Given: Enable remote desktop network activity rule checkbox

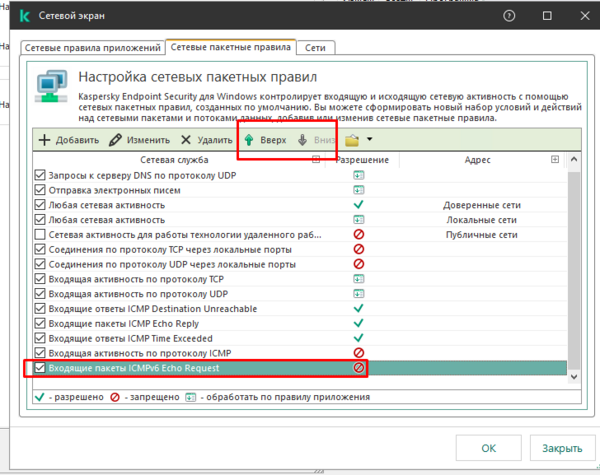Looking at the screenshot, I should tap(40, 234).
